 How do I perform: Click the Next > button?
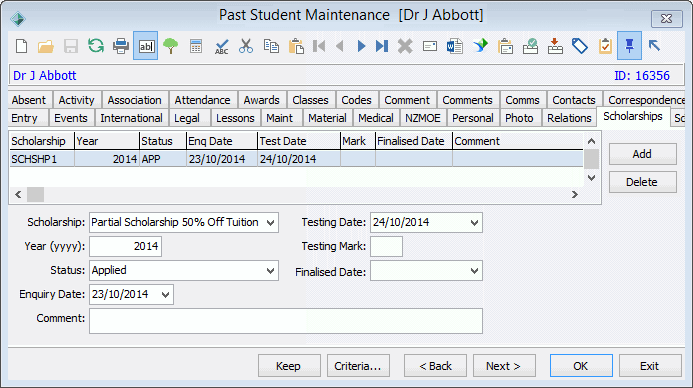pos(504,366)
